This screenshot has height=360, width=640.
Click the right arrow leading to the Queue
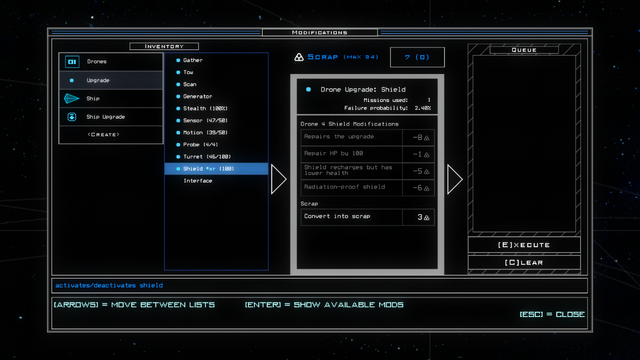click(455, 179)
